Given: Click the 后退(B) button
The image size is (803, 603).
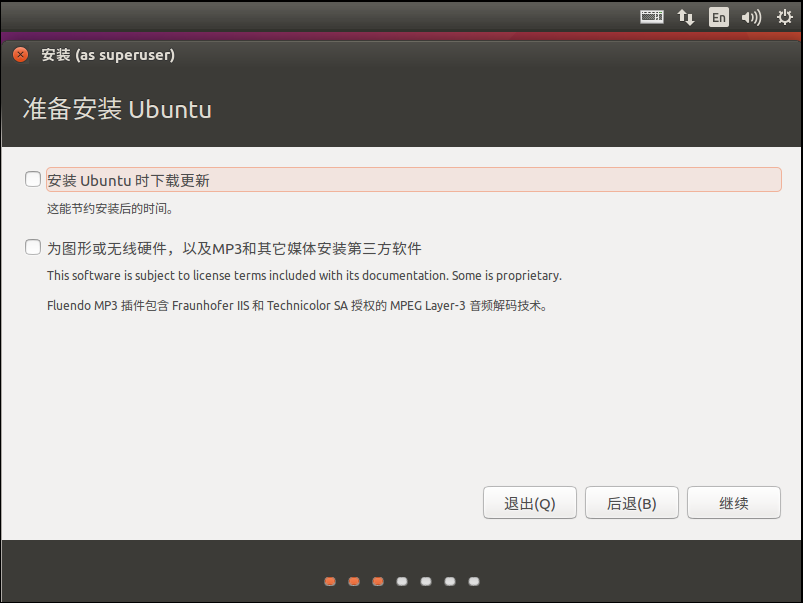Looking at the screenshot, I should [x=631, y=502].
